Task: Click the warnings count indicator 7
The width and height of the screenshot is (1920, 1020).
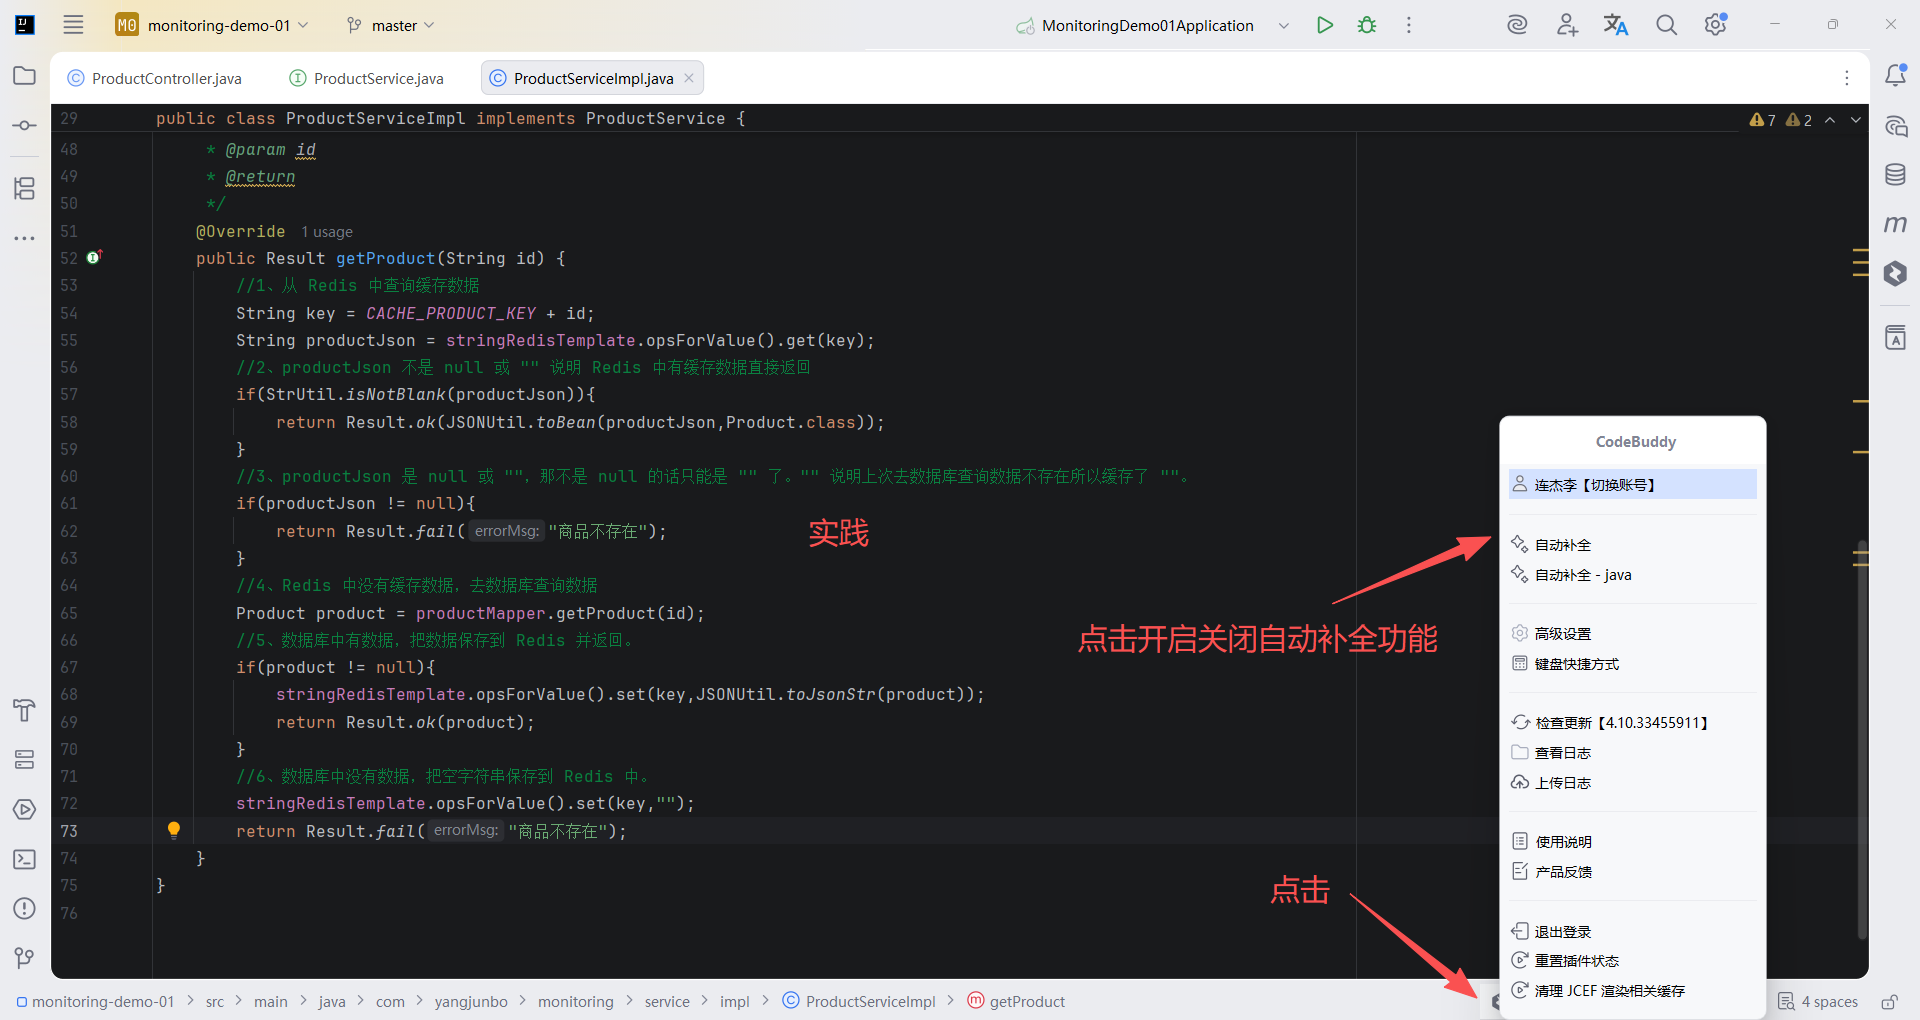Action: coord(1763,120)
